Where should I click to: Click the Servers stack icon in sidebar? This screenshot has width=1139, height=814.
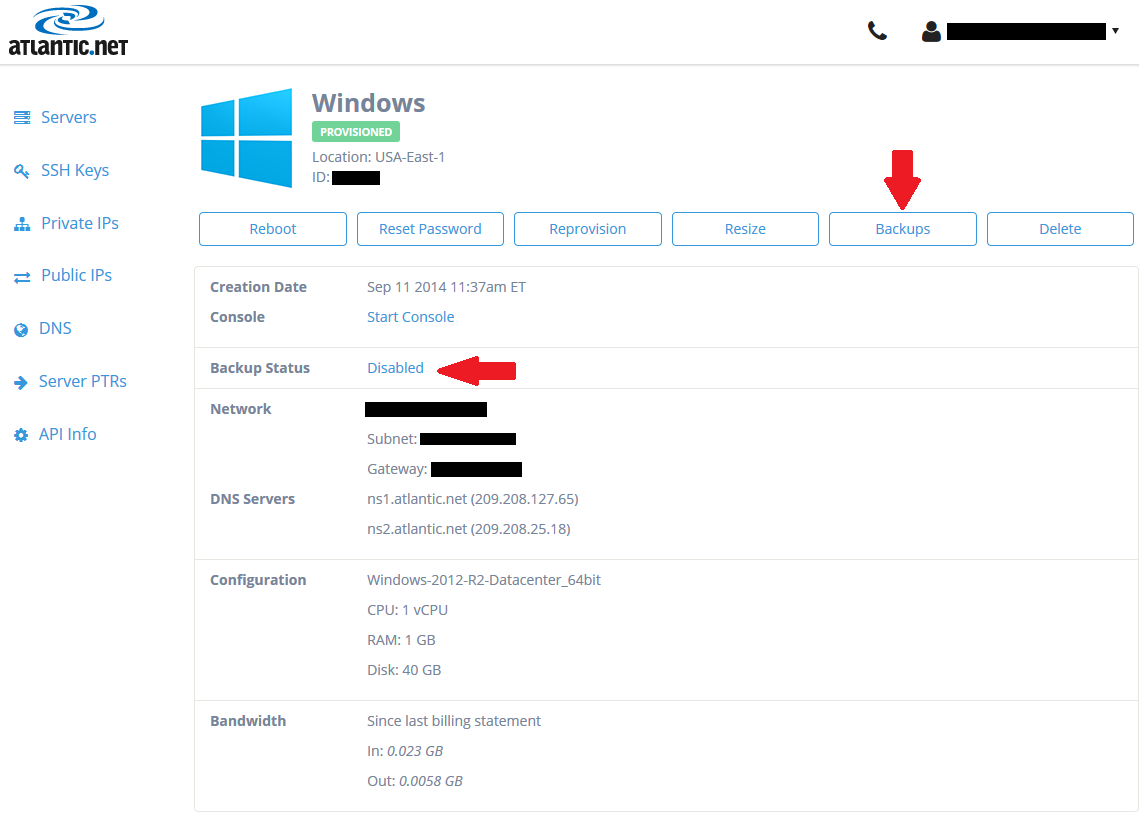[x=23, y=118]
